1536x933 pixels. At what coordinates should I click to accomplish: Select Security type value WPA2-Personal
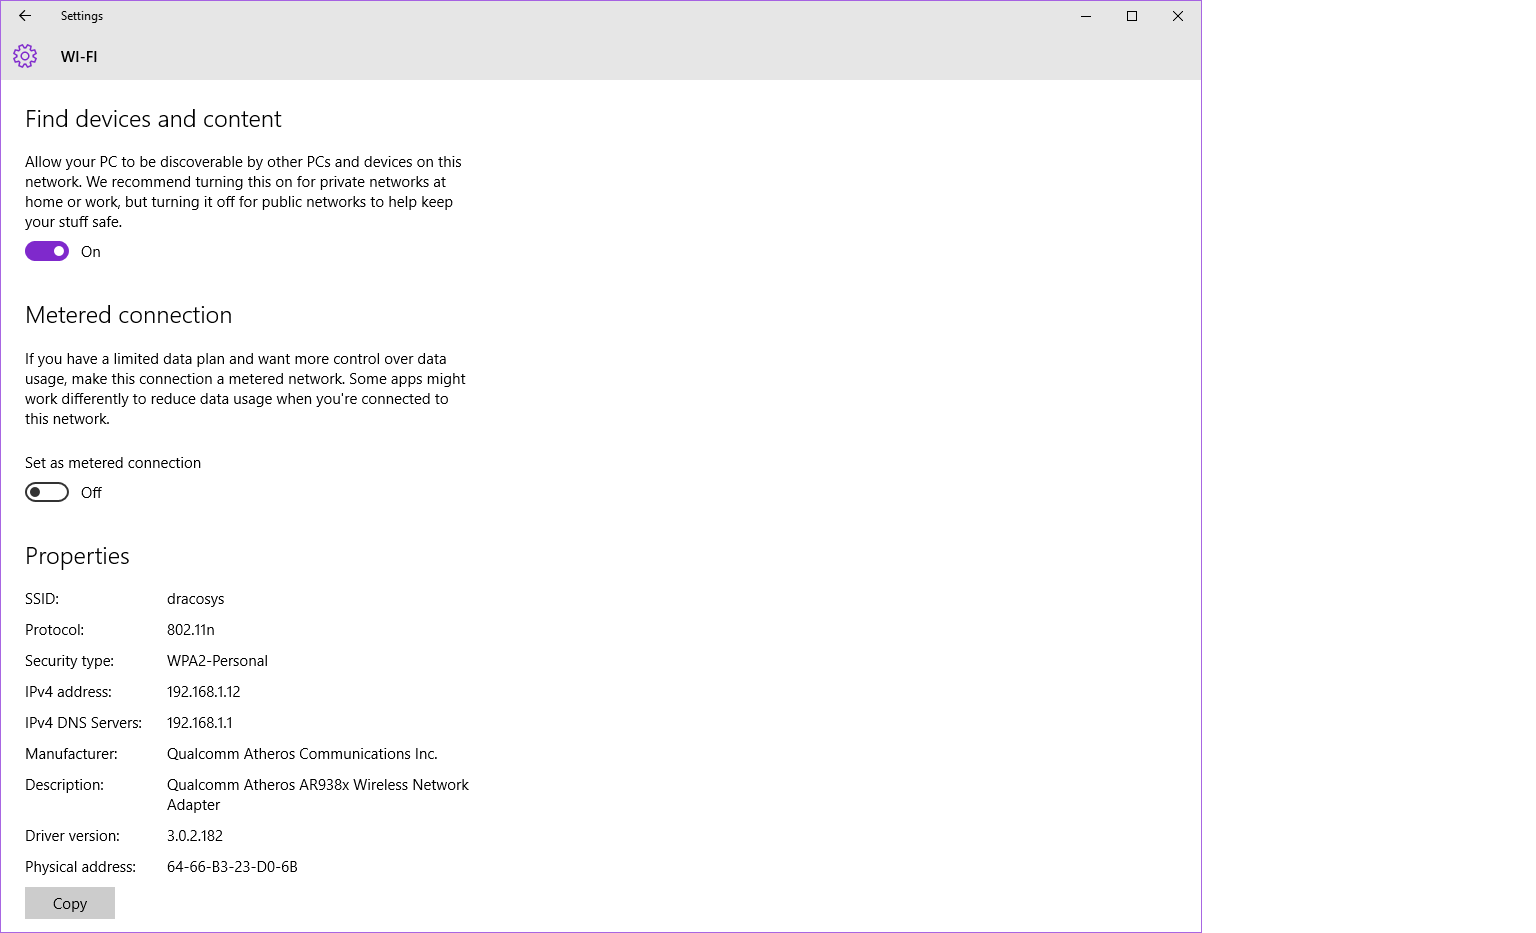(x=217, y=661)
